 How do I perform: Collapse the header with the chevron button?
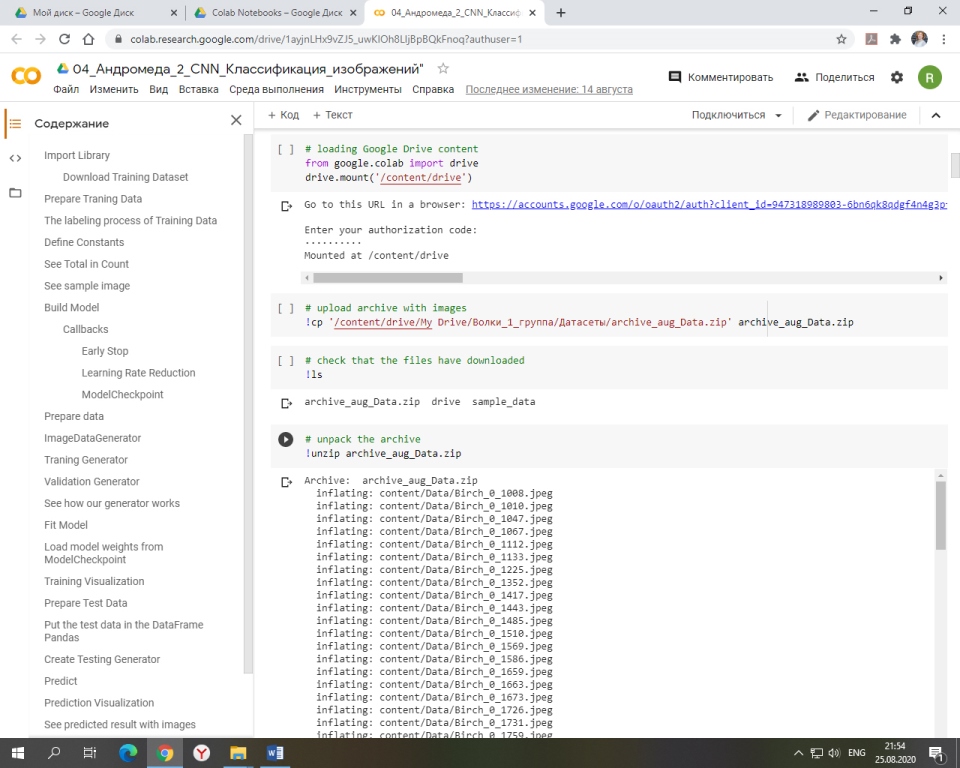coord(936,115)
